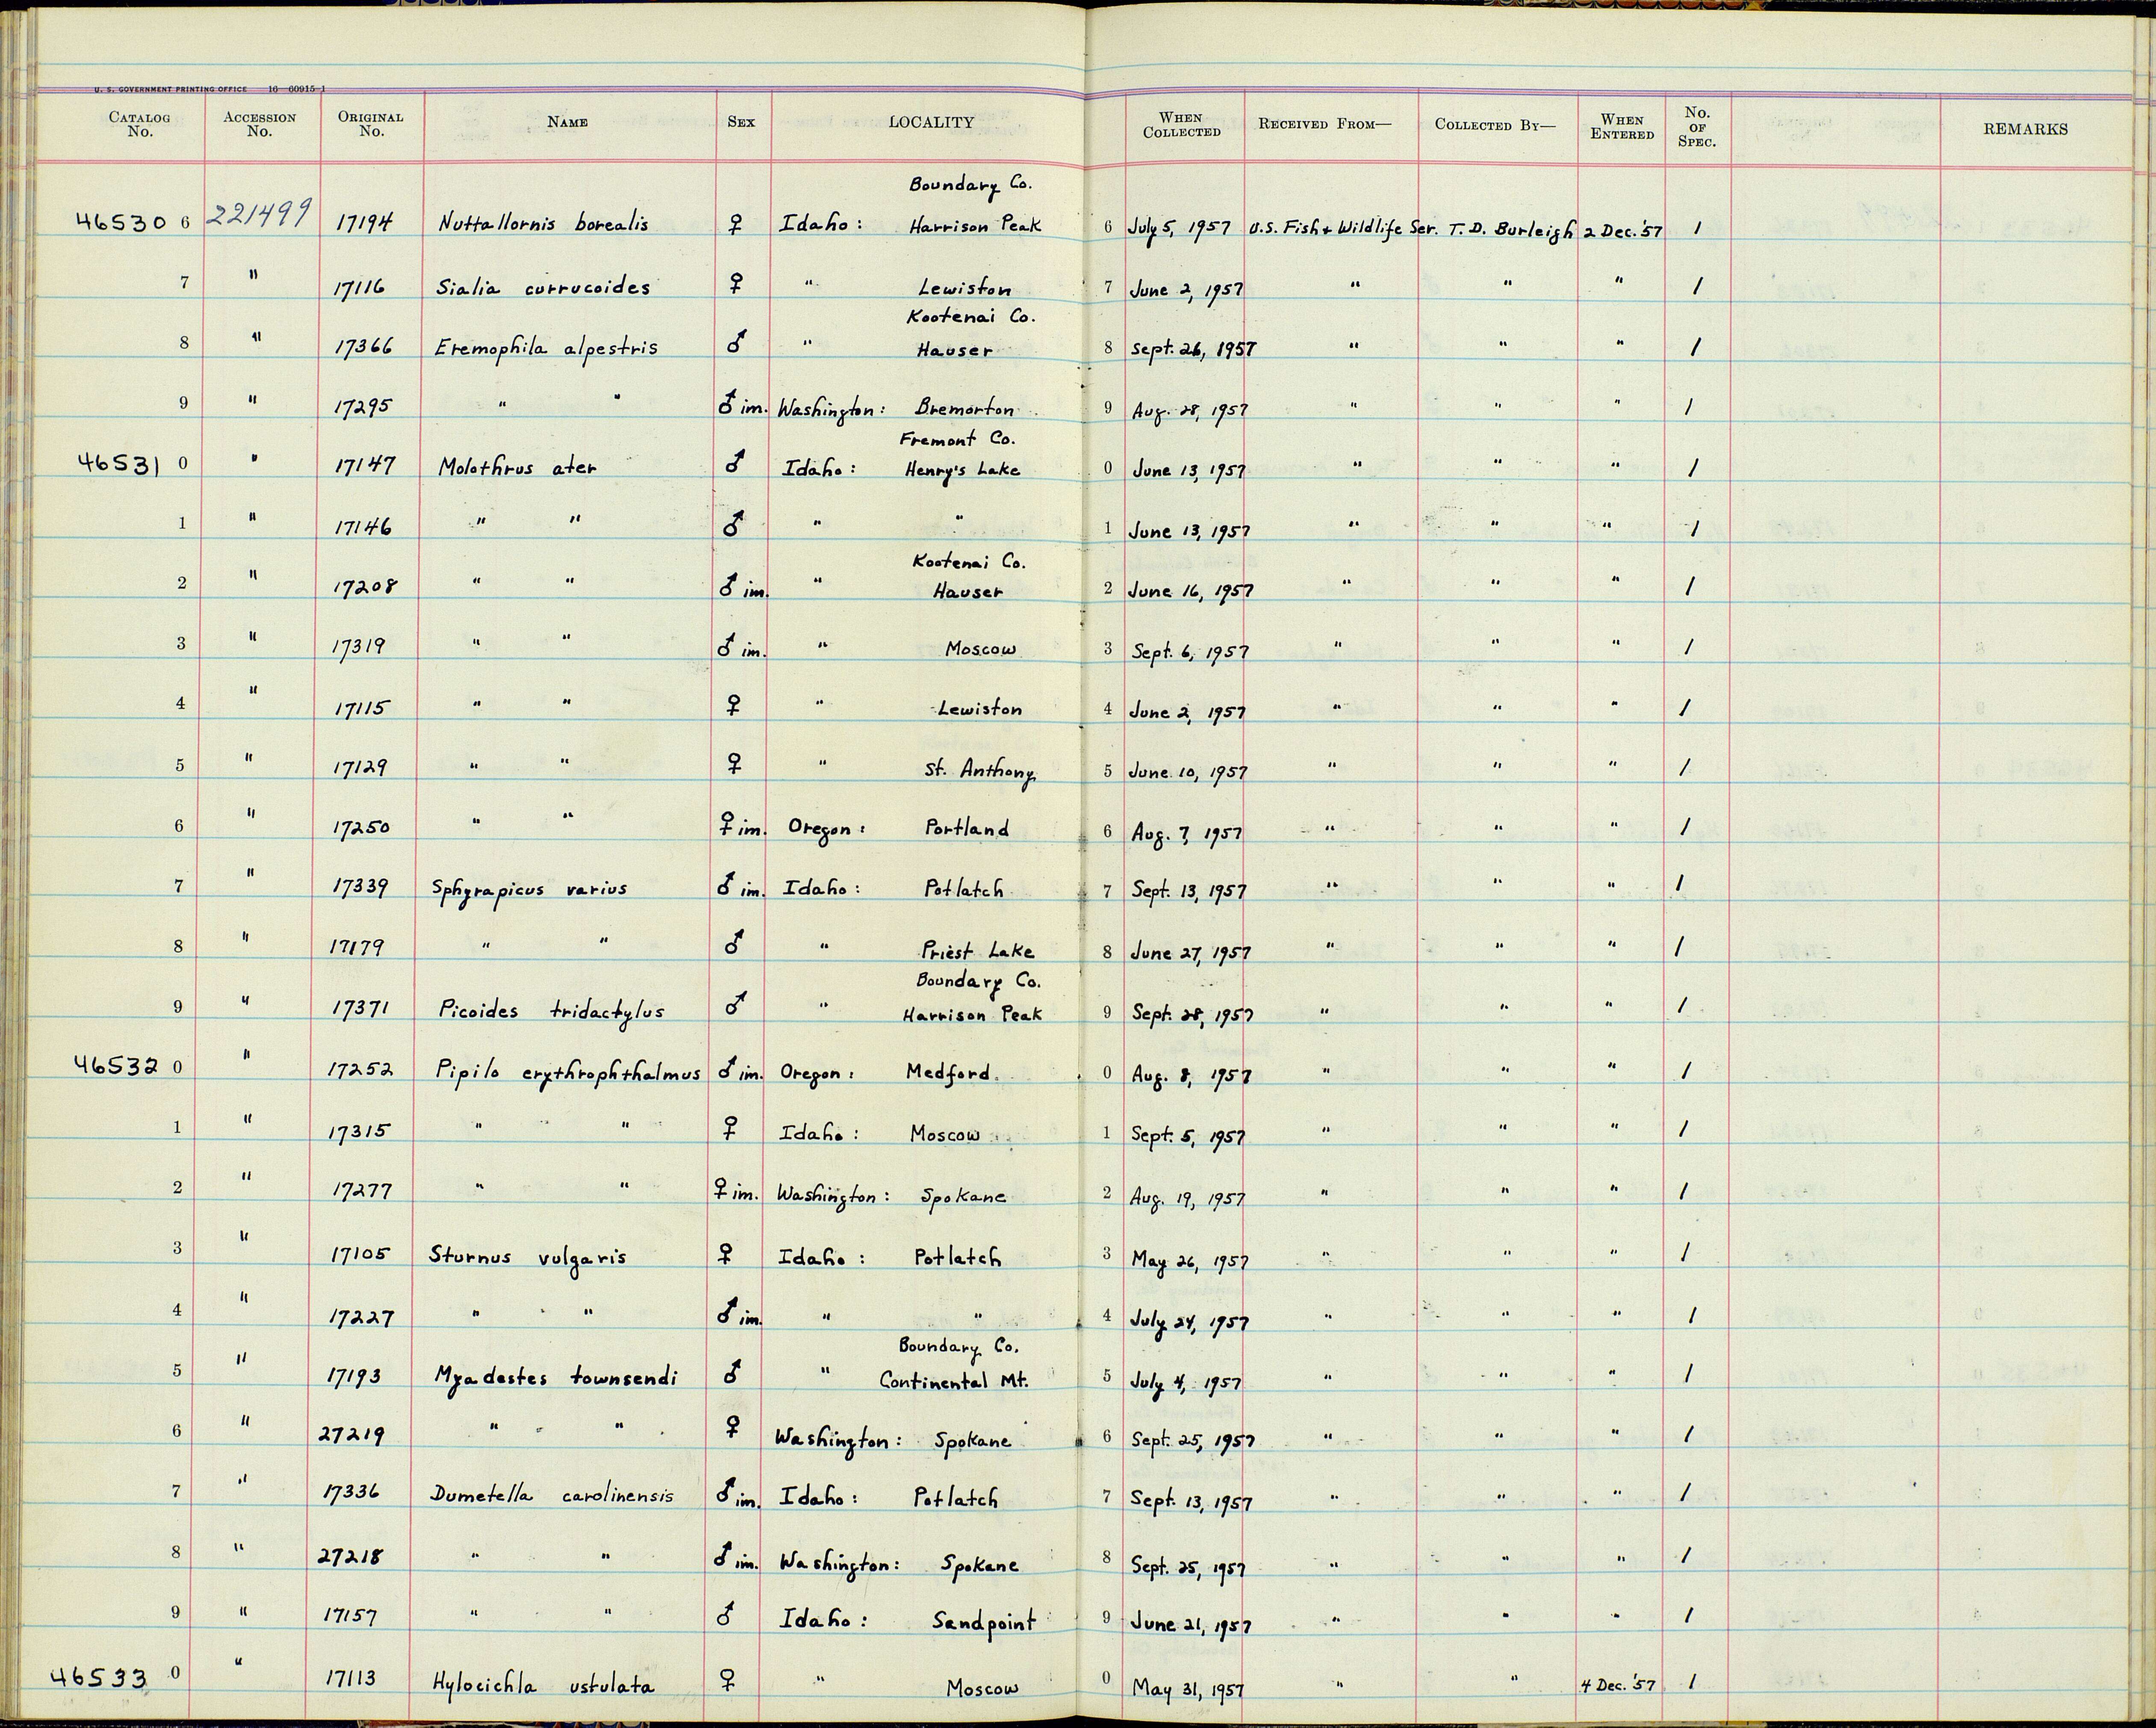Click the NO. OF SPEC. column header
The height and width of the screenshot is (1728, 2156).
pyautogui.click(x=1697, y=127)
